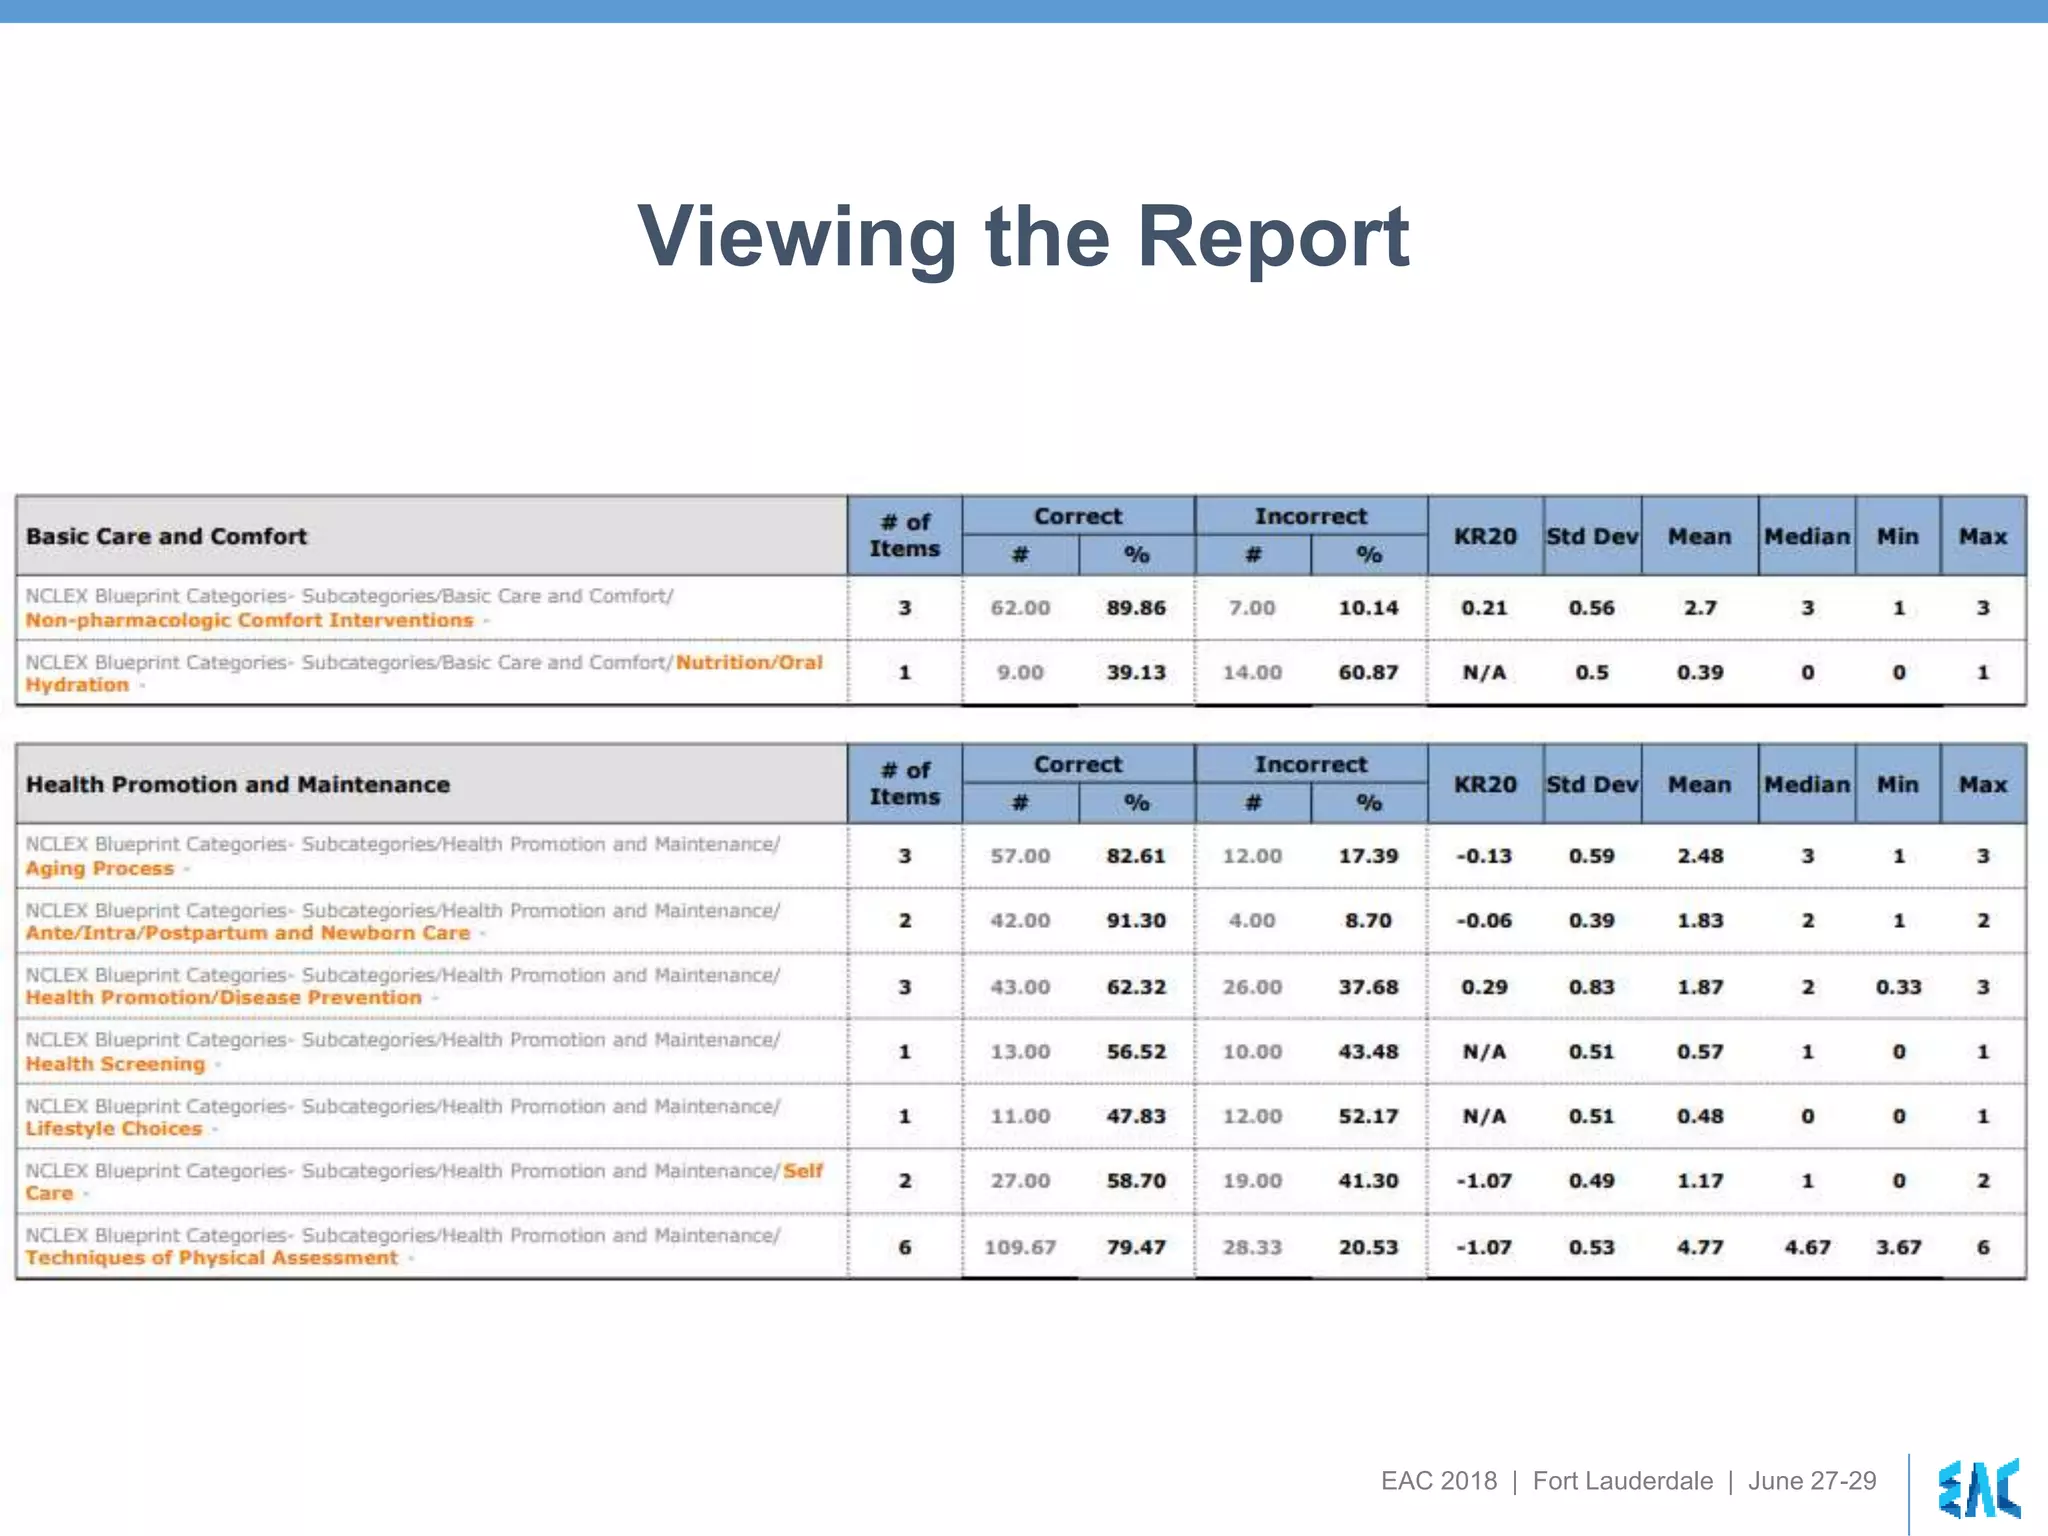
Task: Click KR20 column header in first table
Action: (x=1485, y=537)
